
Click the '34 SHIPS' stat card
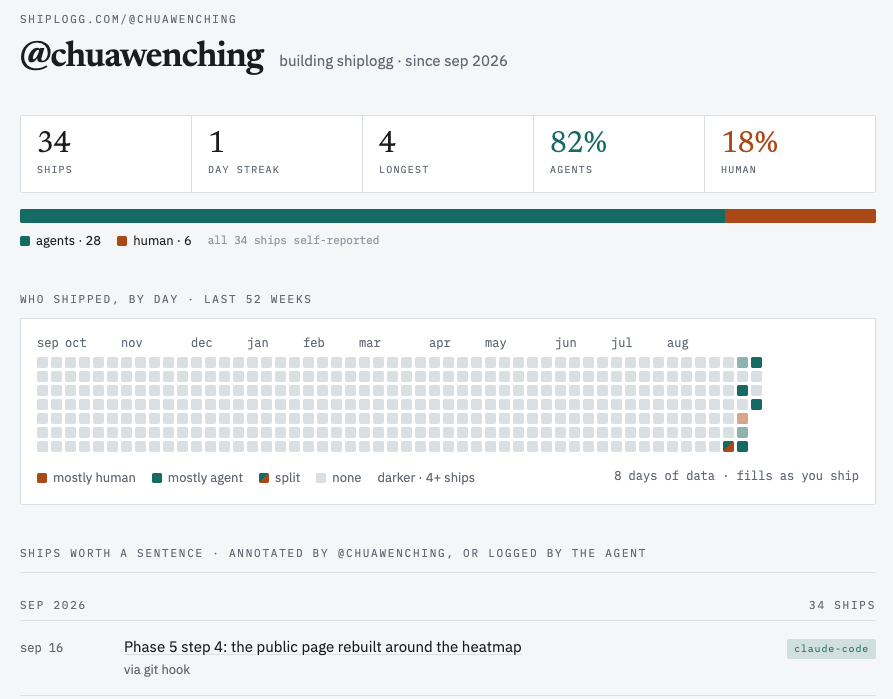[106, 154]
